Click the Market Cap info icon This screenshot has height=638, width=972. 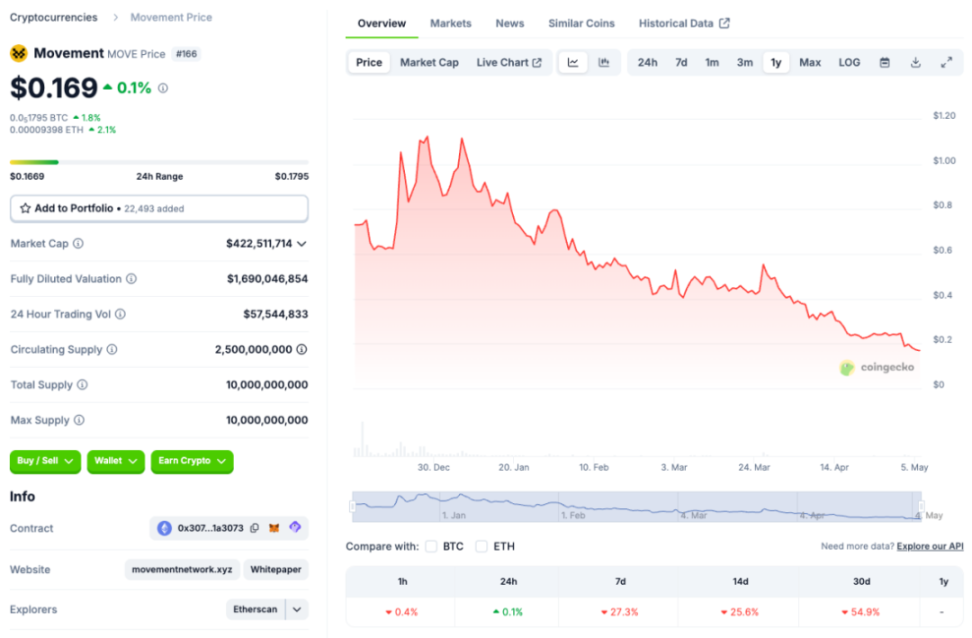78,243
